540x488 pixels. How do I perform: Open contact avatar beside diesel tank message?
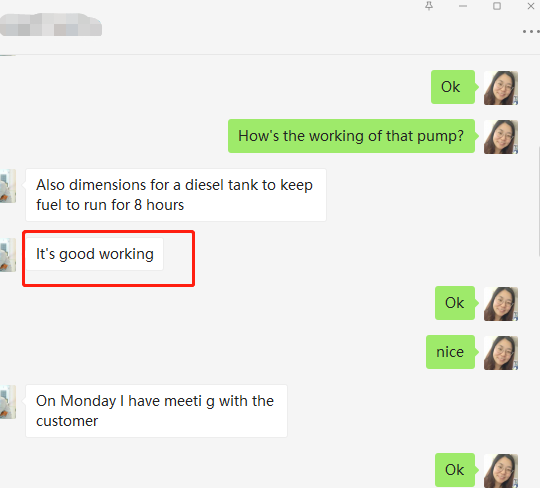tap(8, 186)
